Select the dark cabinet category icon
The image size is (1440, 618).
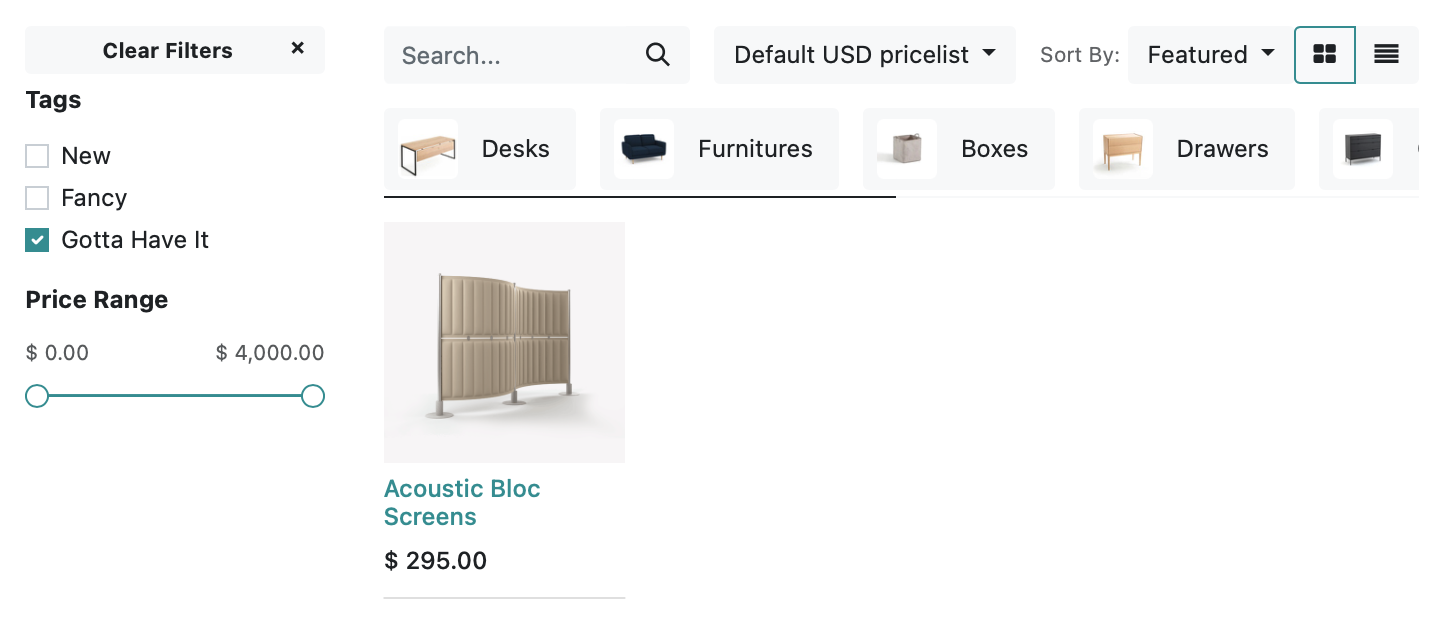pos(1363,149)
